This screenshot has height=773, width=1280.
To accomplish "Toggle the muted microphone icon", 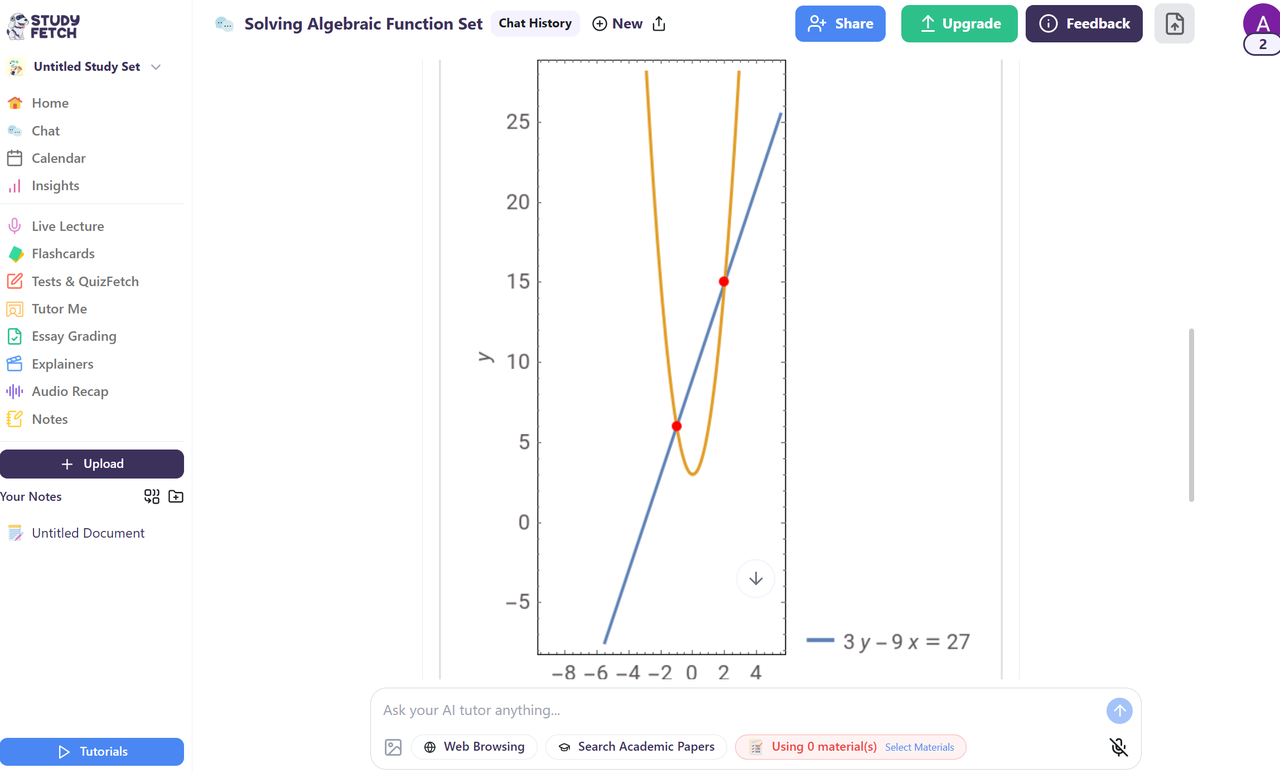I will [1119, 747].
